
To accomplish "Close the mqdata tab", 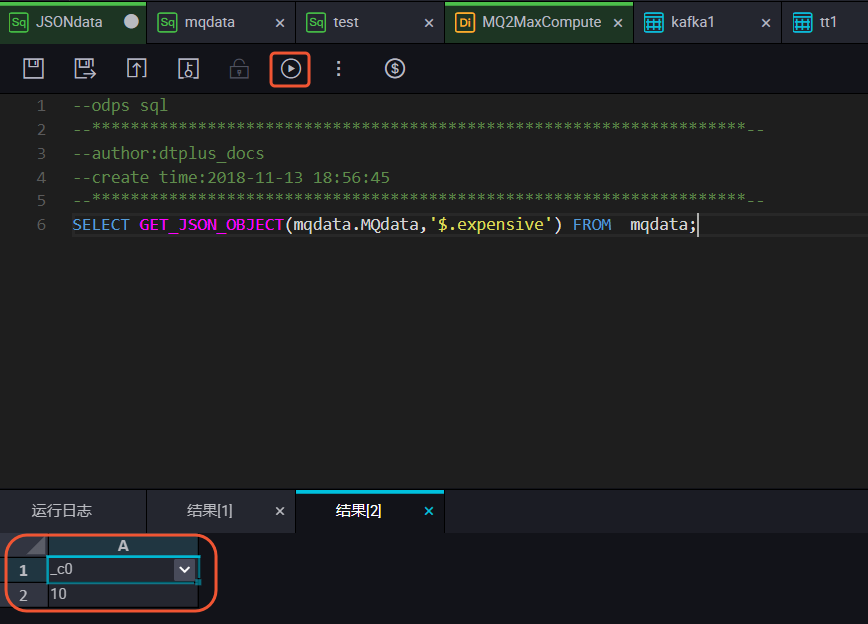I will pos(280,23).
